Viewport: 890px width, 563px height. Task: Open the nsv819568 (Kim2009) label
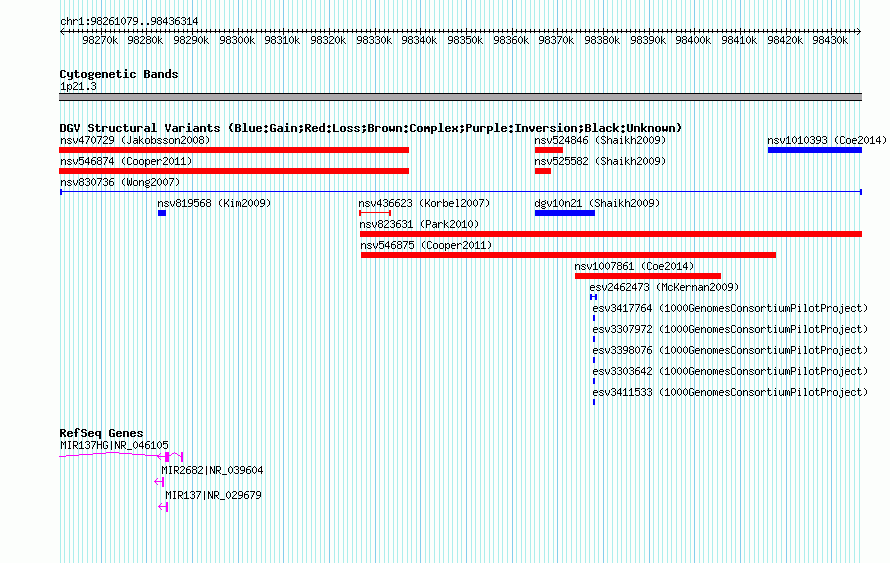[x=214, y=203]
